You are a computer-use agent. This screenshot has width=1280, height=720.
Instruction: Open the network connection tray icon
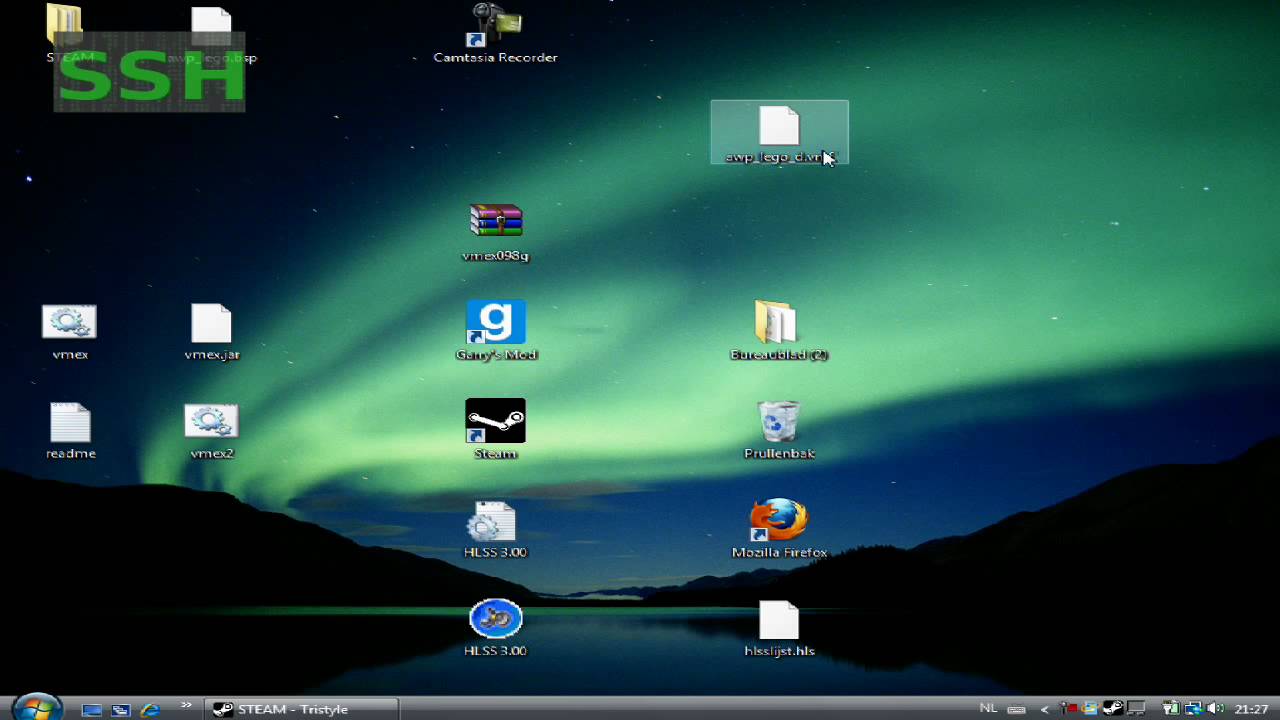point(1193,709)
